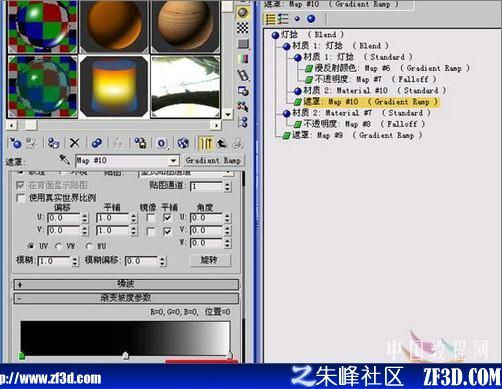Click the Show Map in Viewport cube icon
The width and height of the screenshot is (502, 389).
[x=183, y=143]
